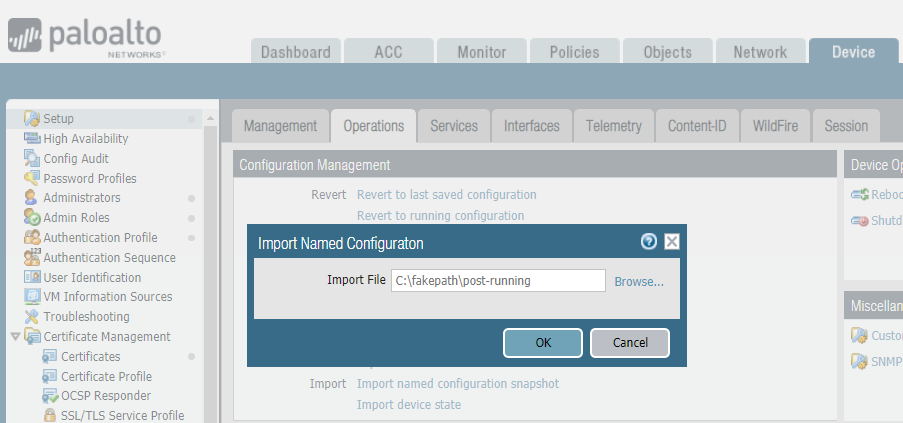This screenshot has width=903, height=423.
Task: Switch to the Policies tab
Action: 574,52
